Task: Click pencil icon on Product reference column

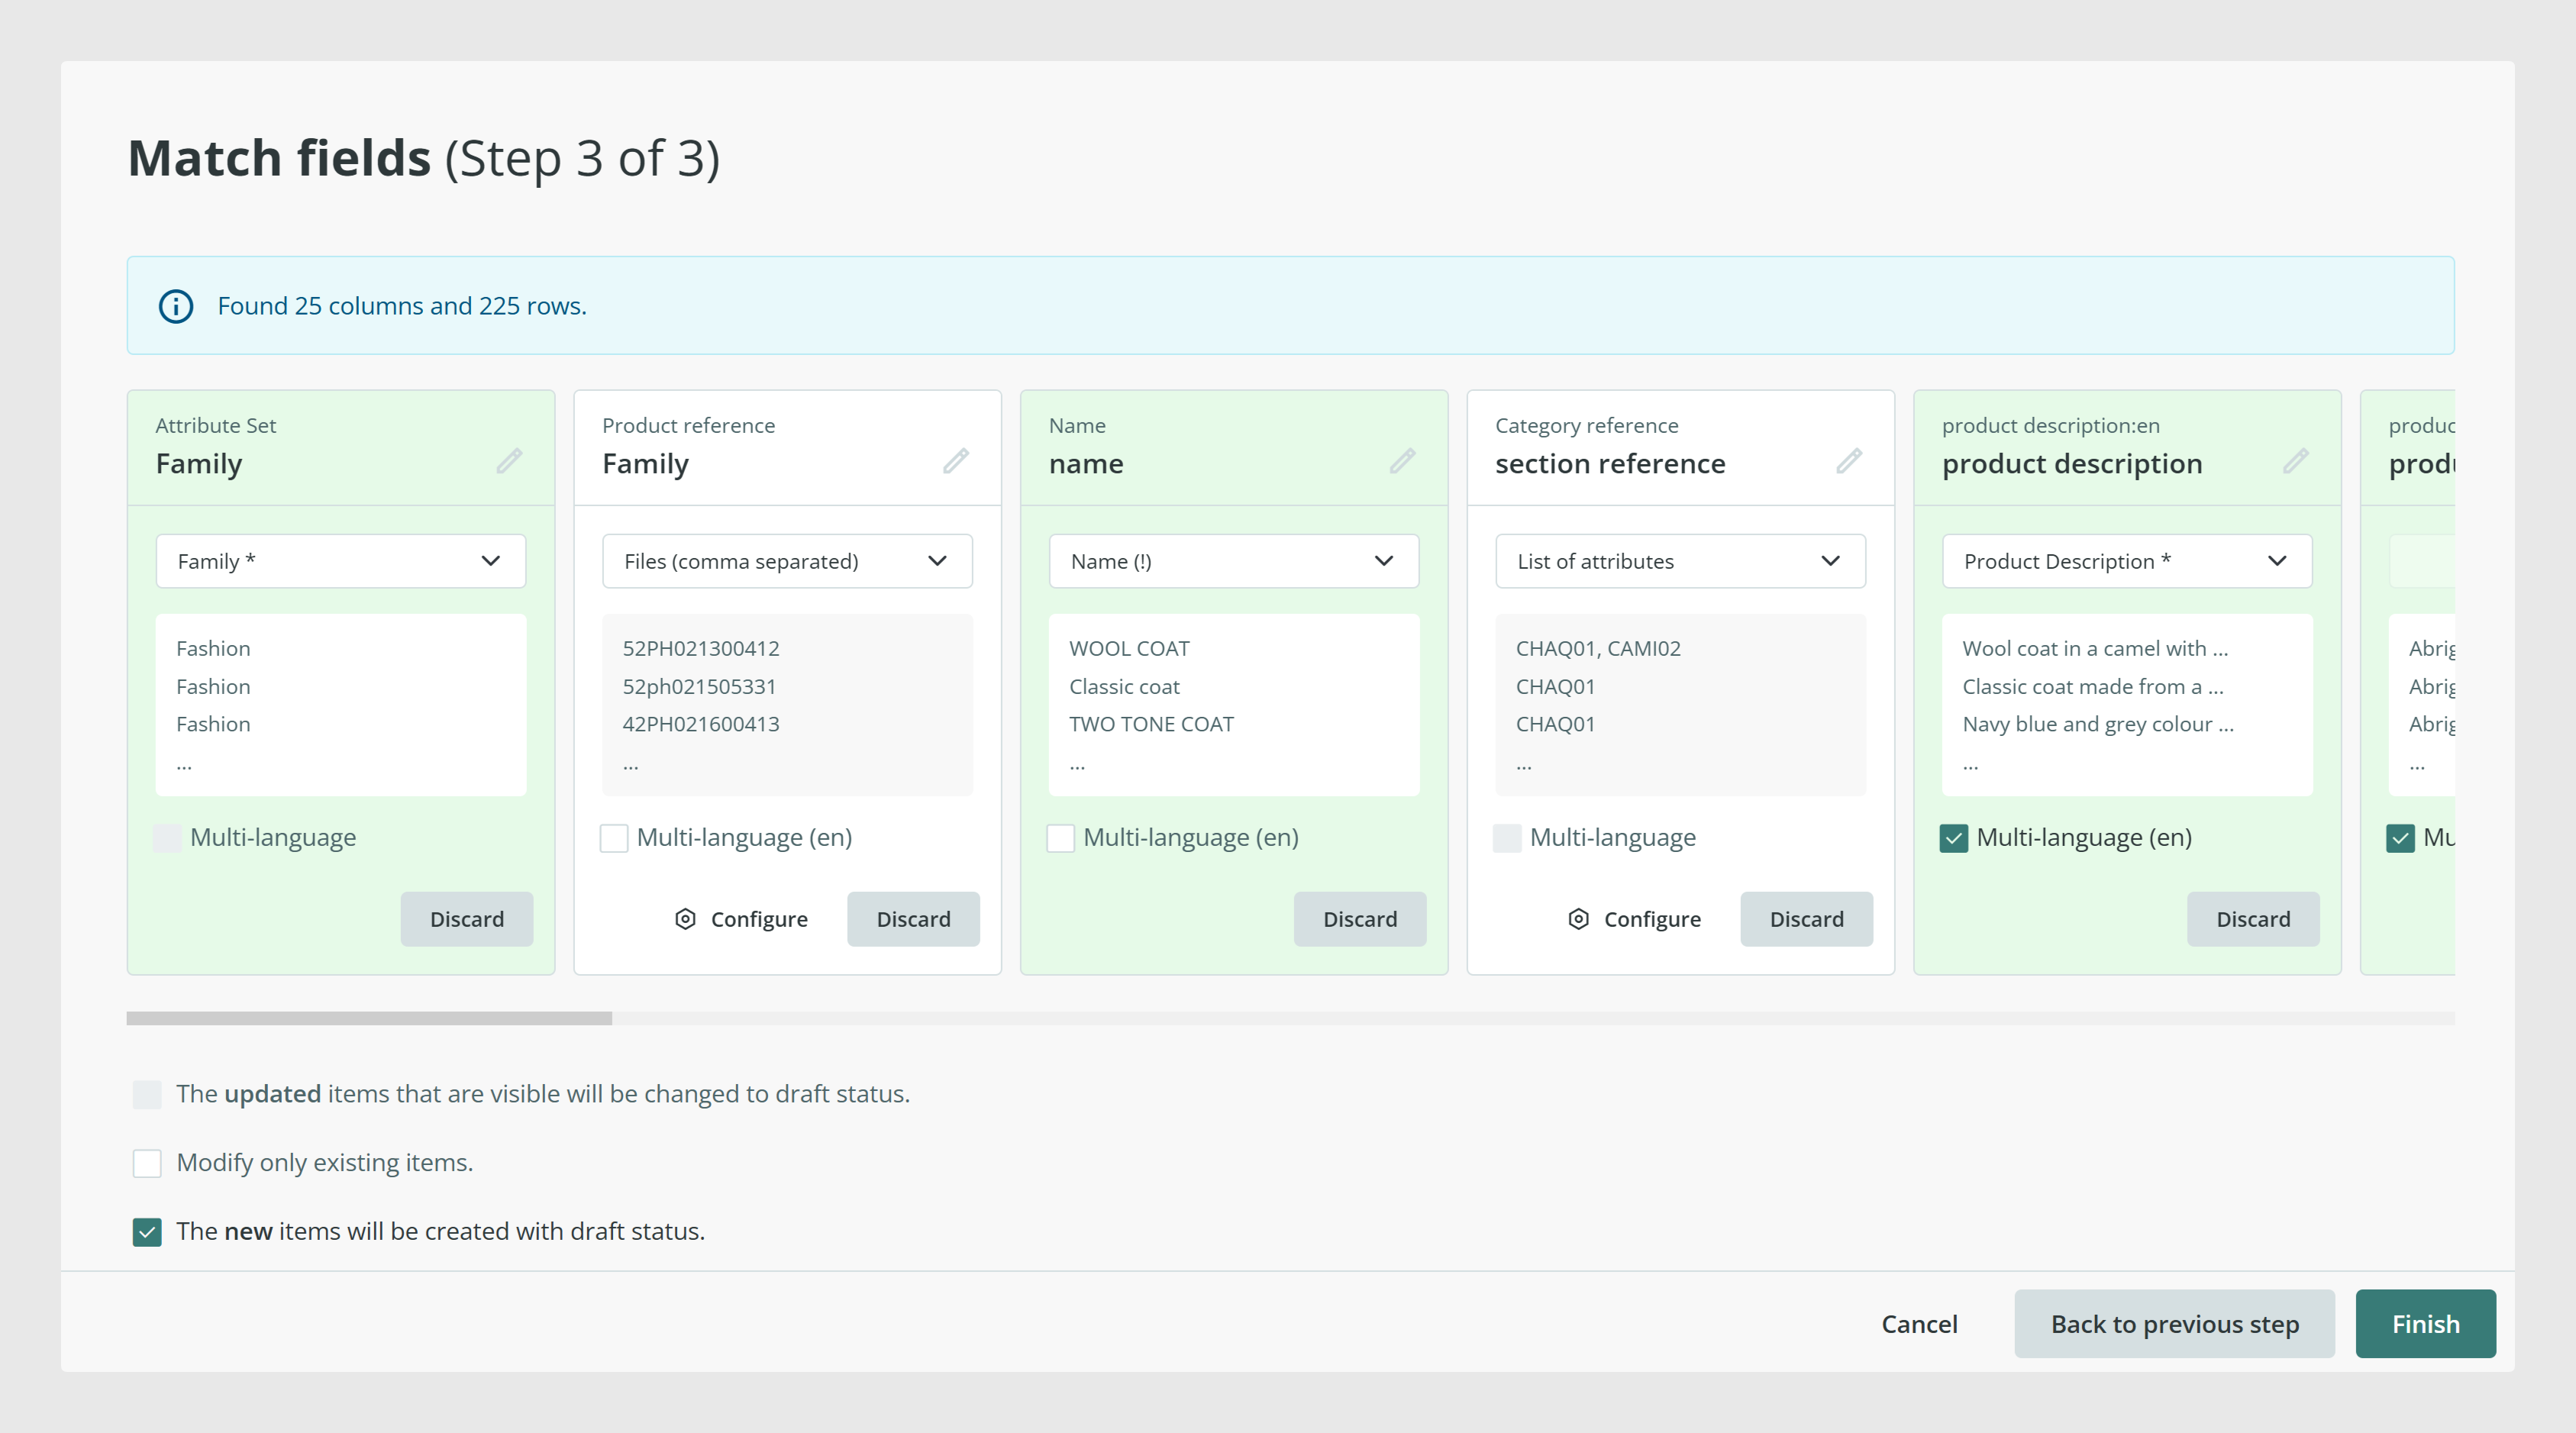Action: pyautogui.click(x=956, y=461)
